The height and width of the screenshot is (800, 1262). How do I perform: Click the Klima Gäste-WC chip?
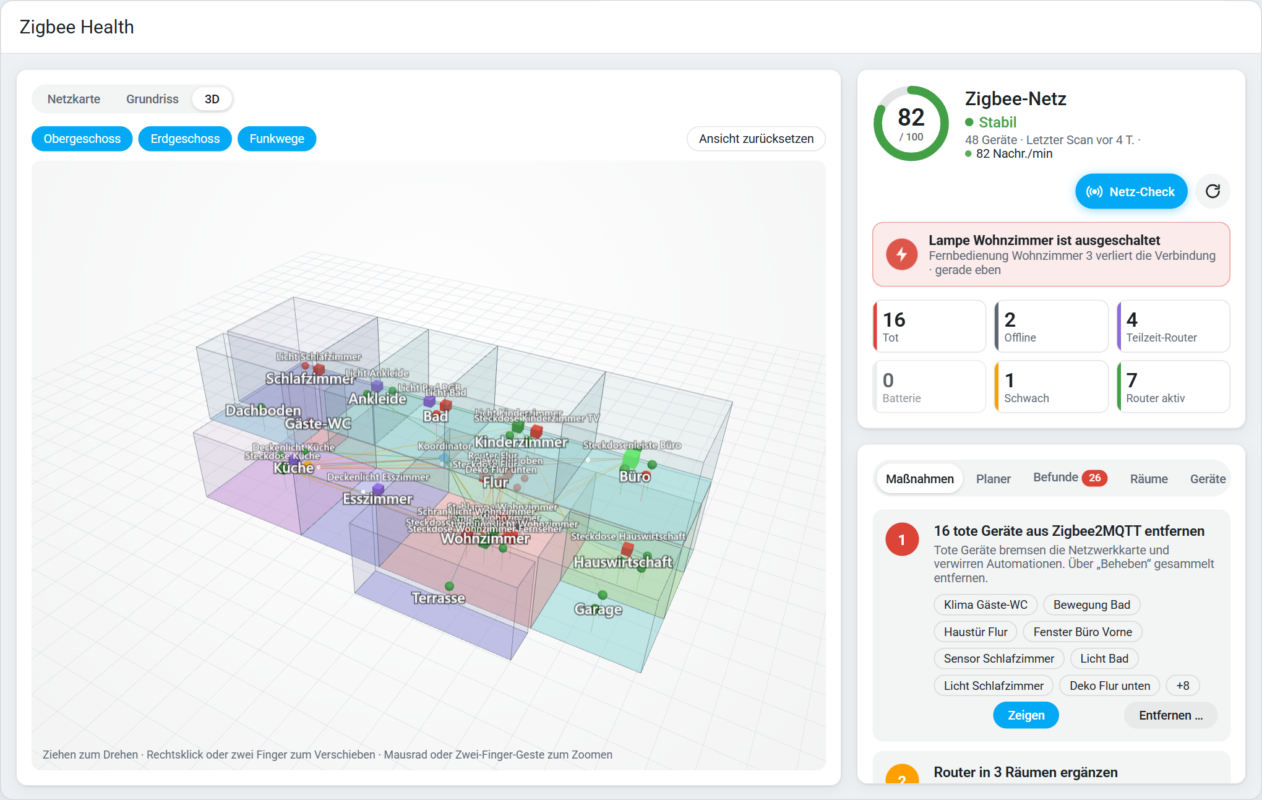tap(985, 605)
